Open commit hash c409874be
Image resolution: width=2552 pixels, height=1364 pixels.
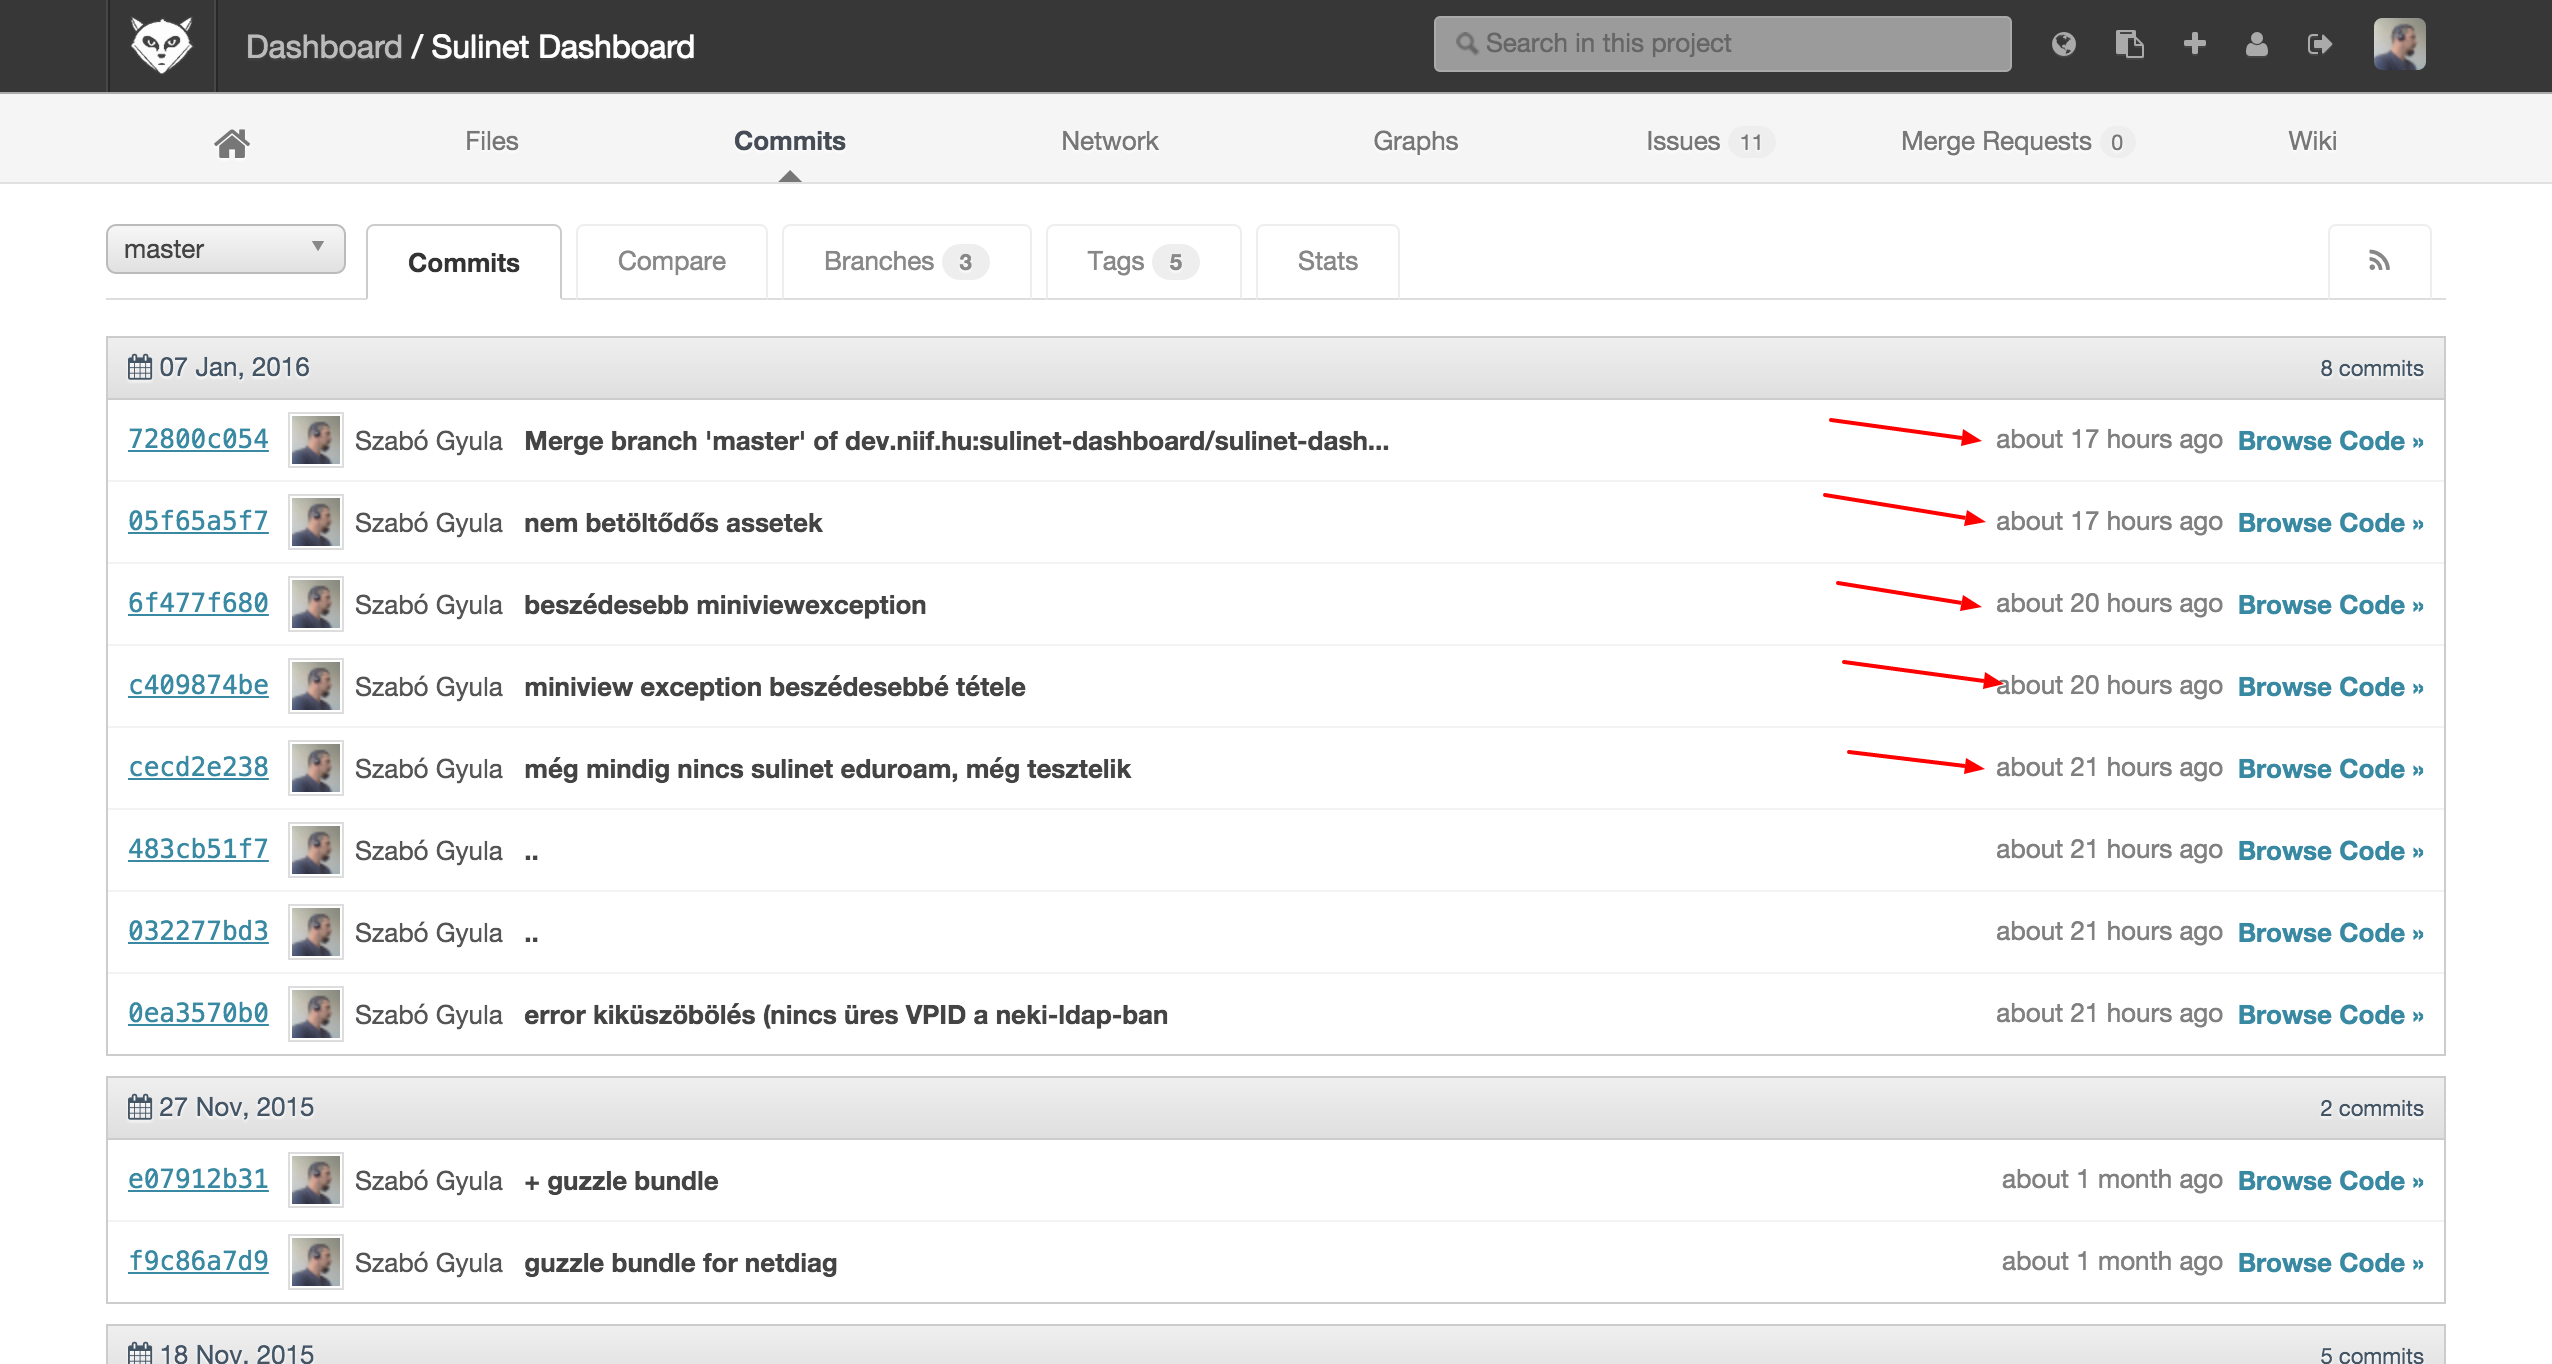click(198, 685)
